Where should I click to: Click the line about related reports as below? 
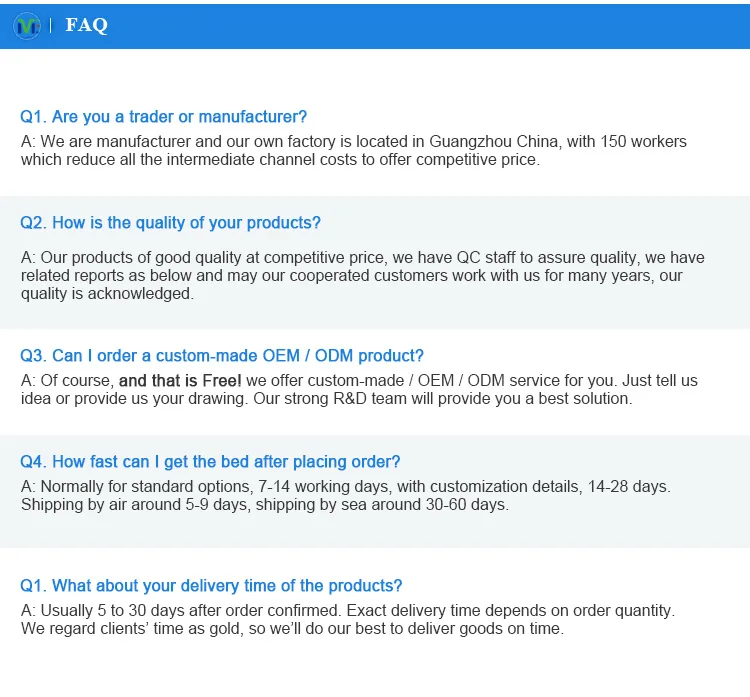click(x=351, y=275)
